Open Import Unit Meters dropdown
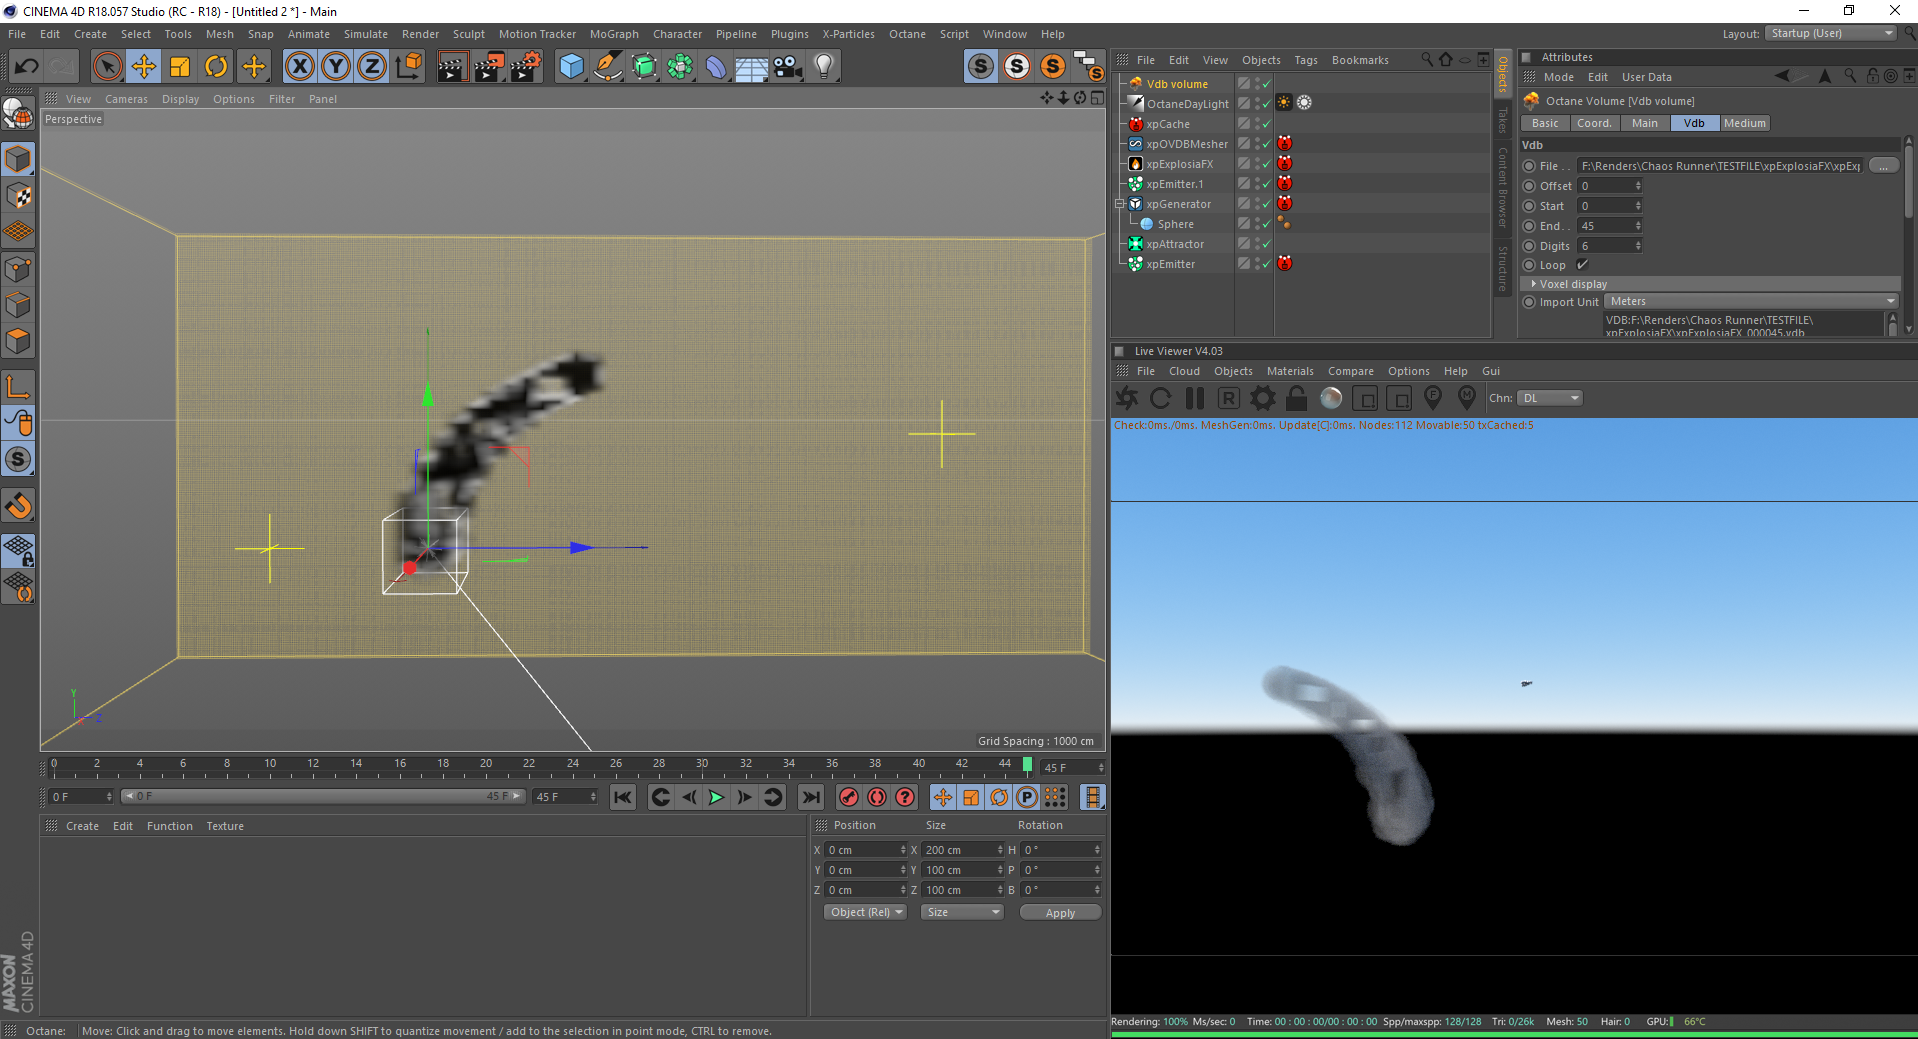Viewport: 1918px width, 1039px height. 1752,302
